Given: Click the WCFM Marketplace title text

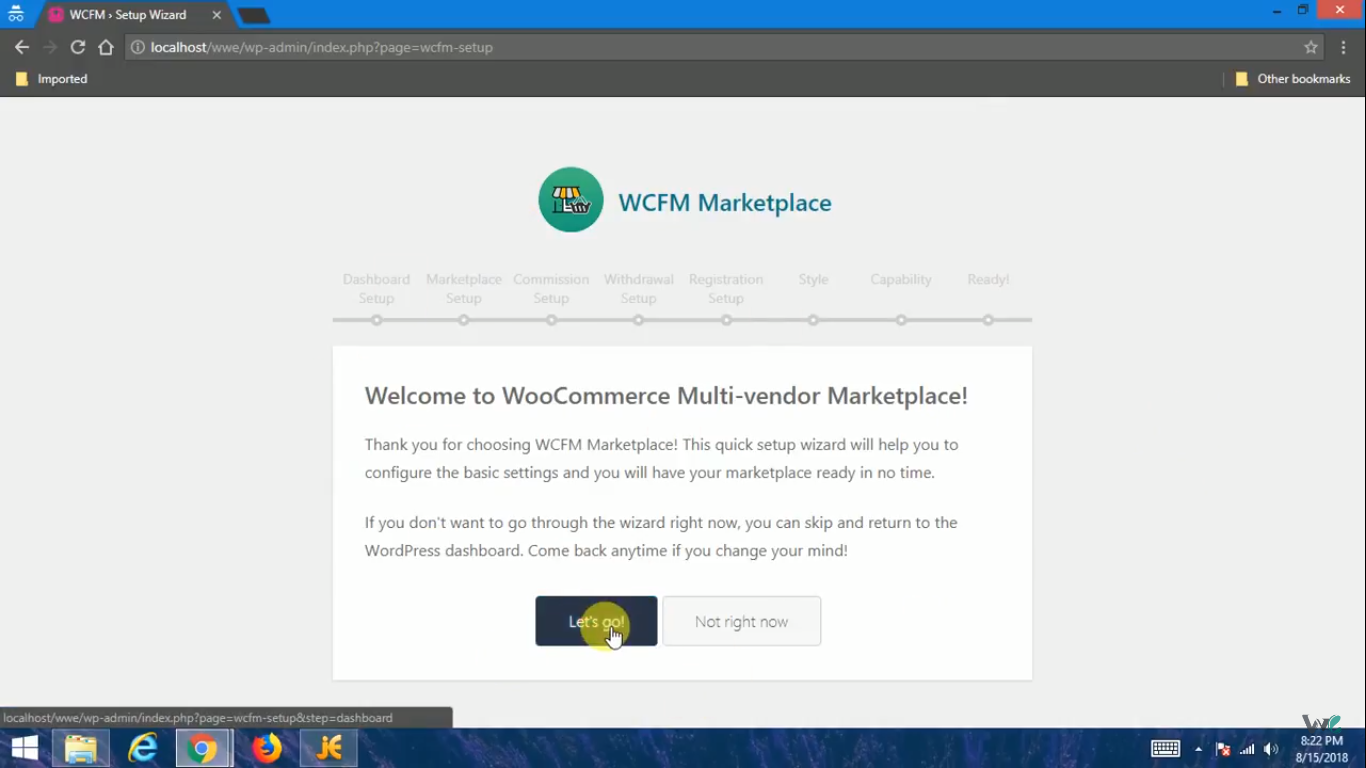Looking at the screenshot, I should click(x=725, y=202).
